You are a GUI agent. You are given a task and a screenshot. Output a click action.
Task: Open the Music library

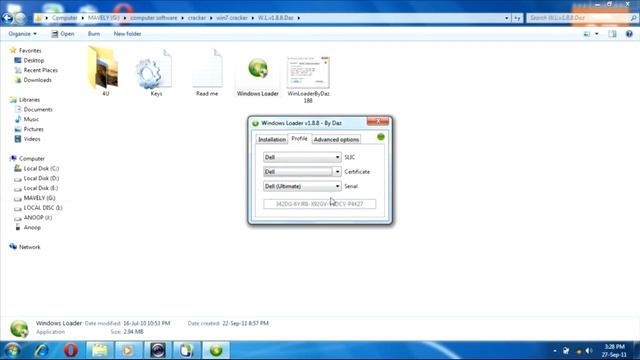pyautogui.click(x=31, y=119)
